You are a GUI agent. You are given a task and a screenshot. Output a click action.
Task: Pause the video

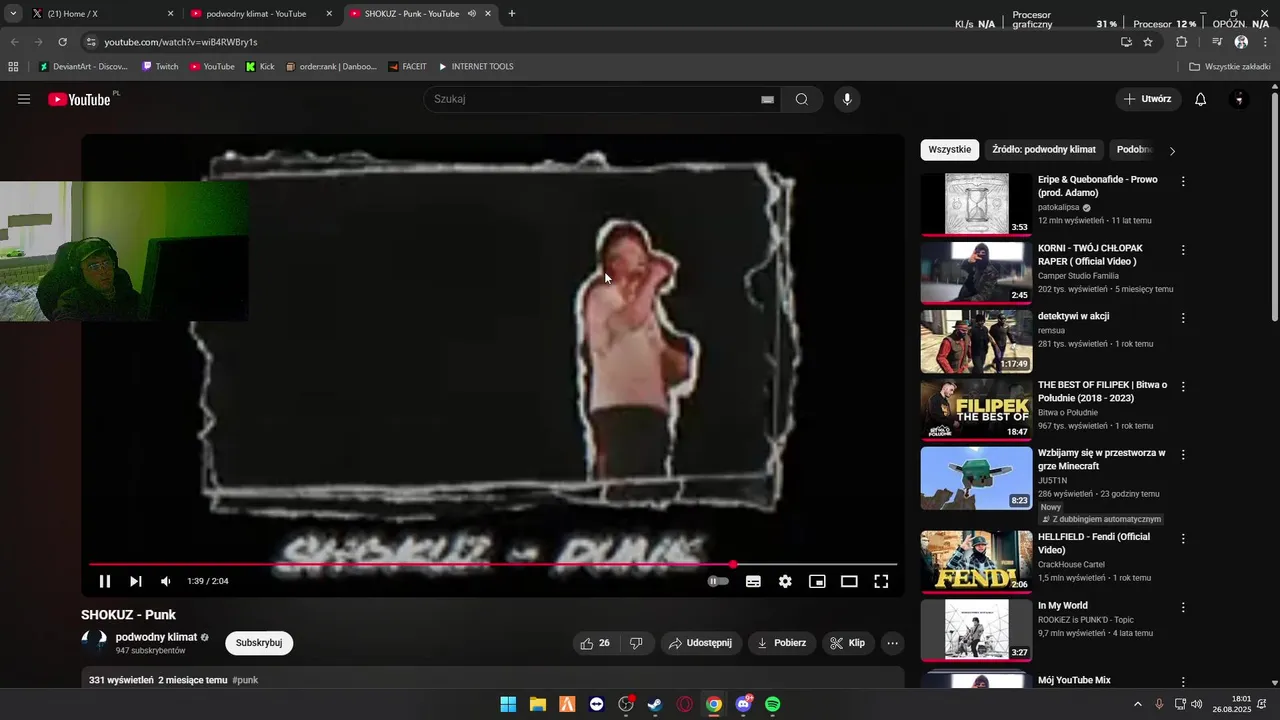coord(105,581)
